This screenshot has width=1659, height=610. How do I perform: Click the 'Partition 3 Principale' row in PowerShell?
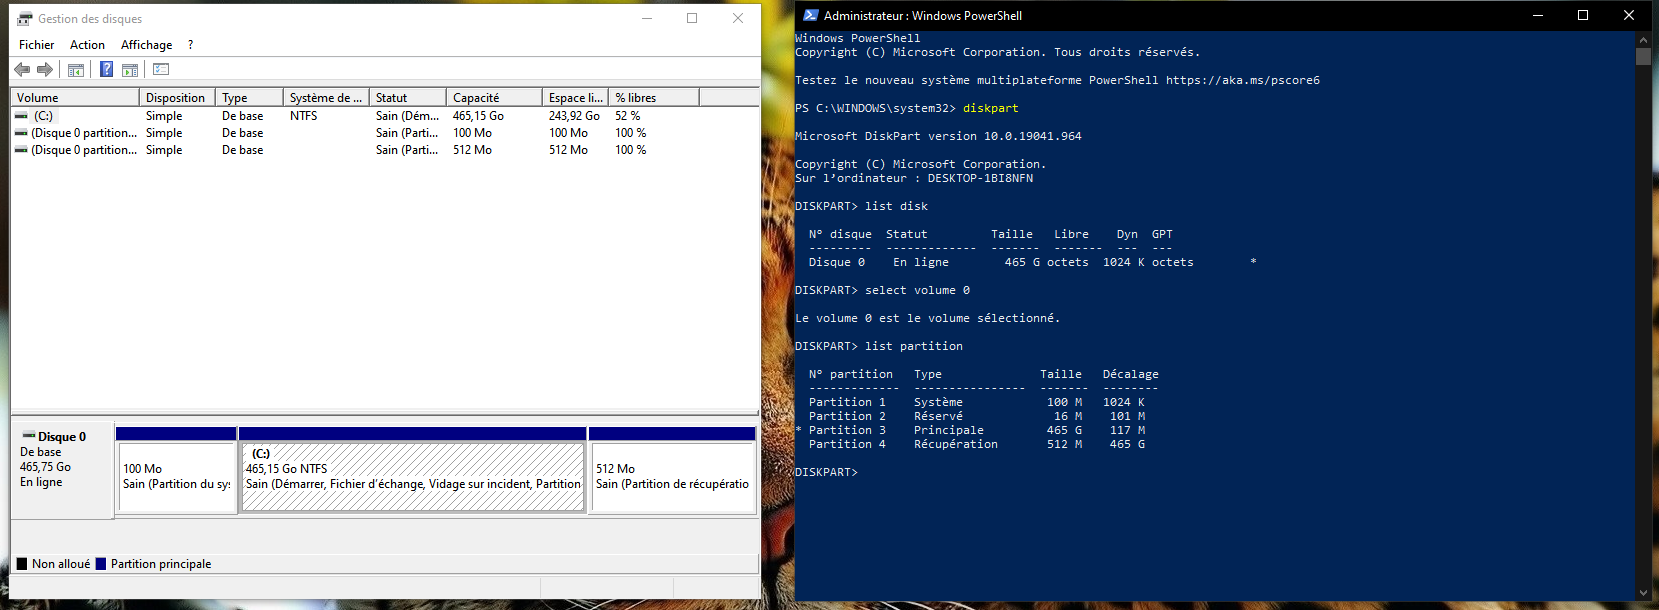[970, 430]
